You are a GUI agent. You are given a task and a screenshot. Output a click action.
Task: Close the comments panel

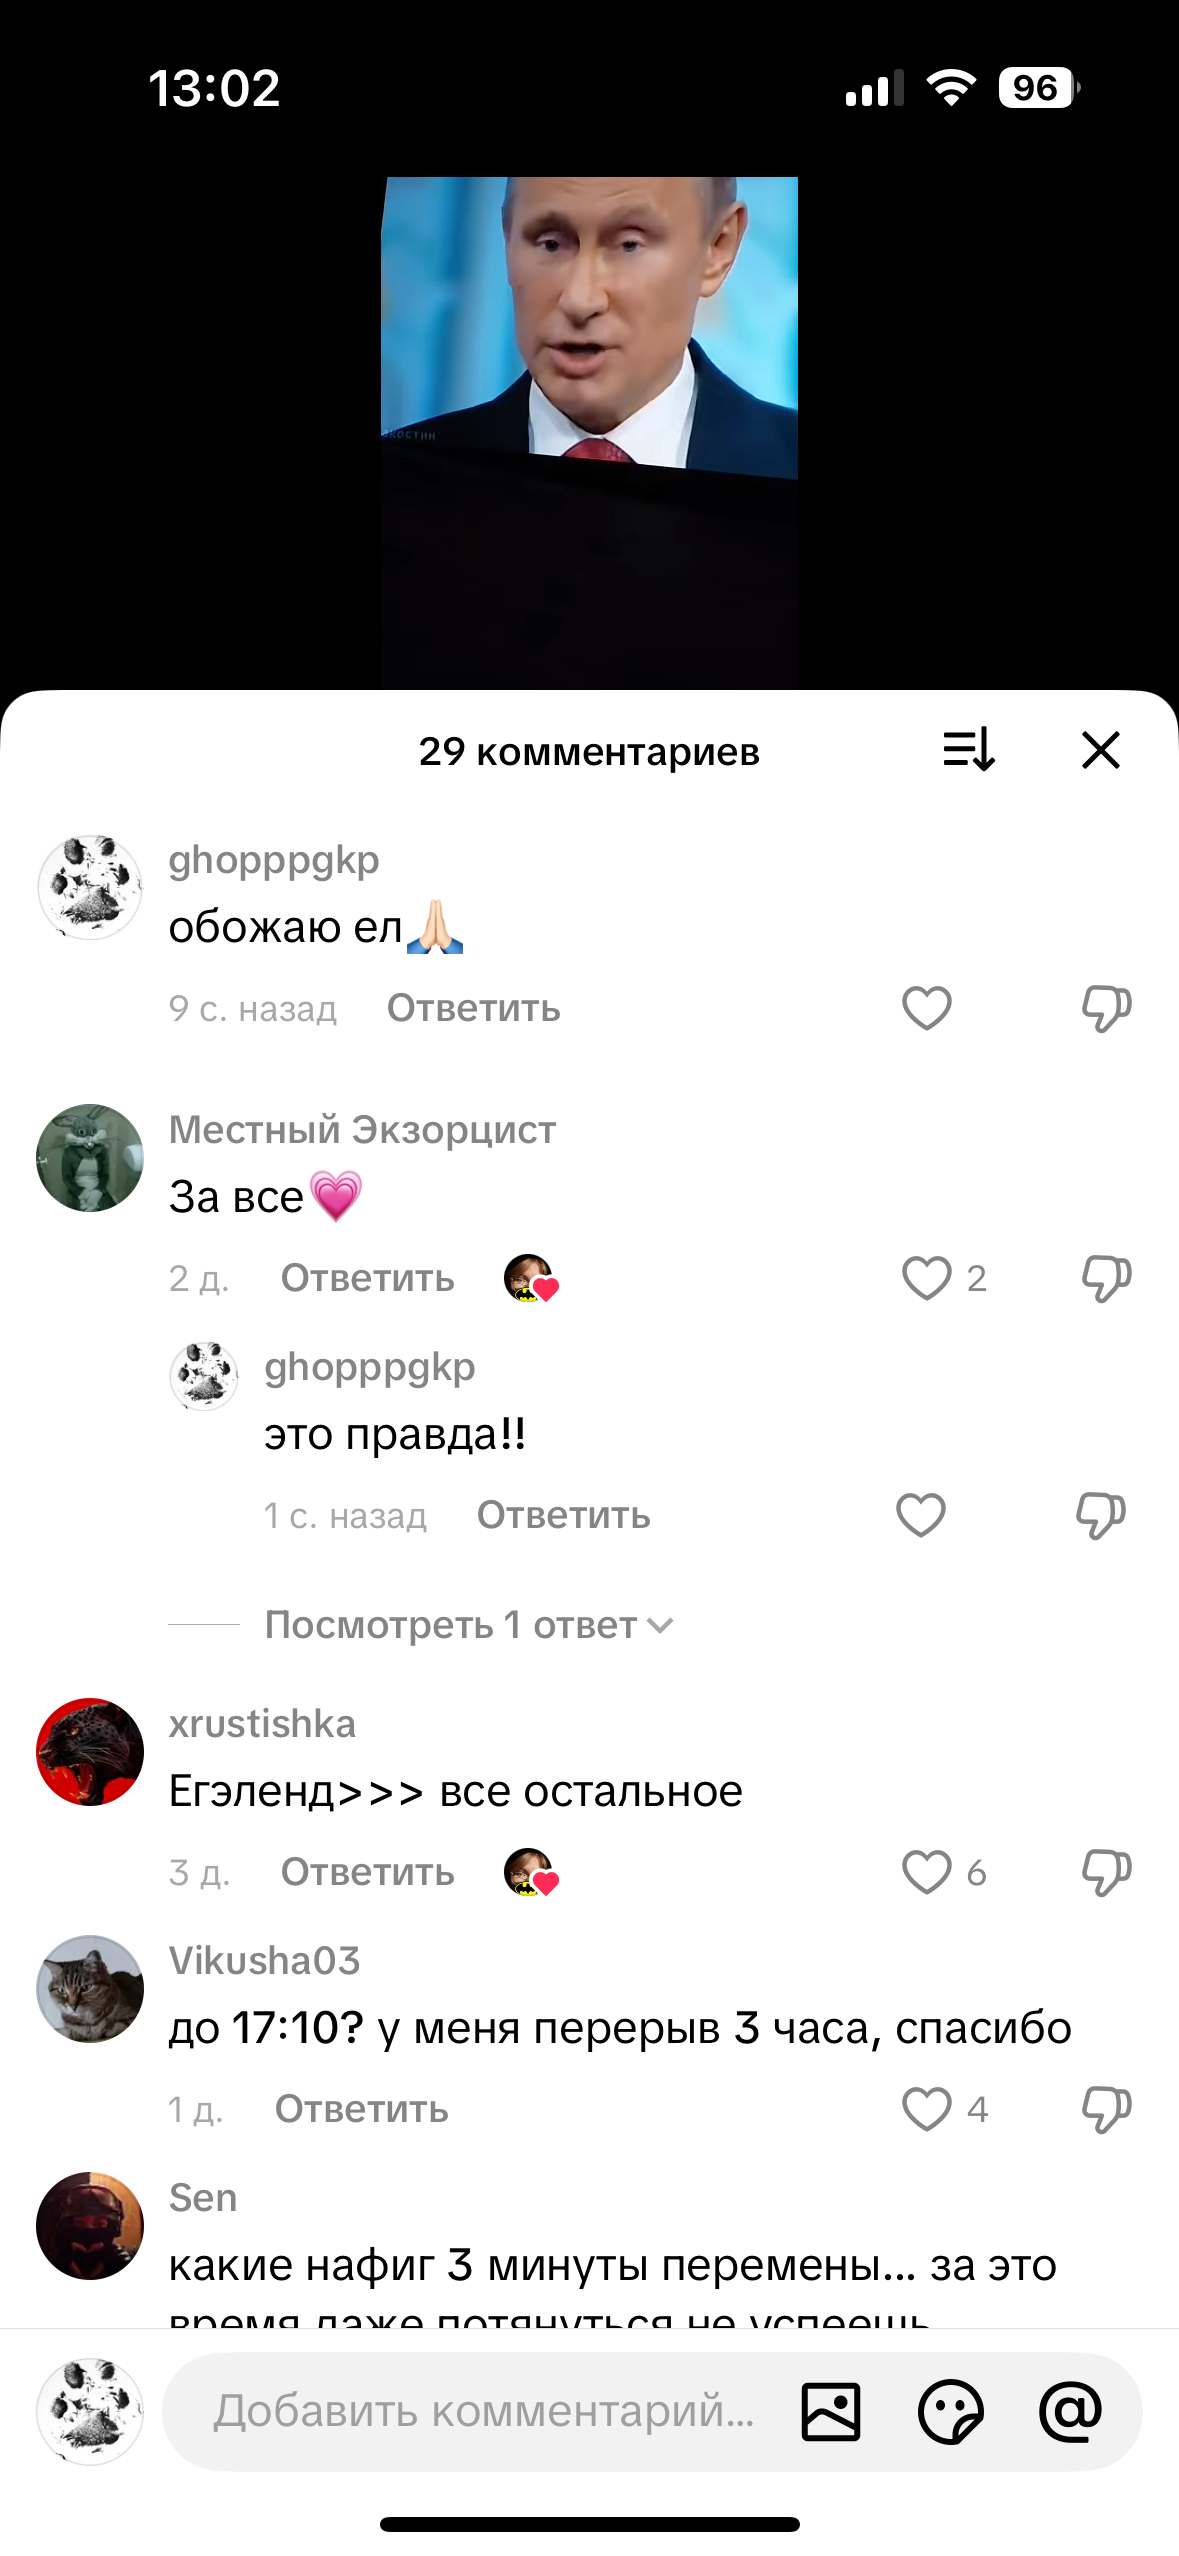[1100, 749]
